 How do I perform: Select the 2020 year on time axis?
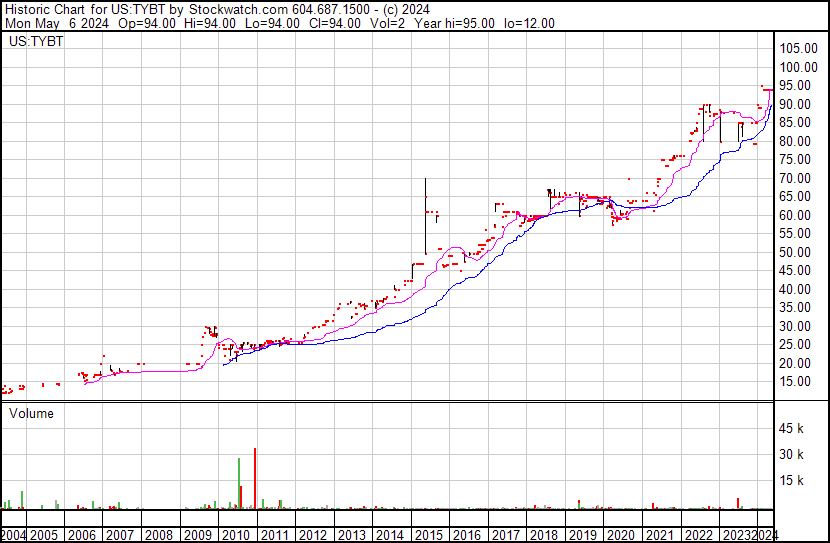(x=621, y=535)
